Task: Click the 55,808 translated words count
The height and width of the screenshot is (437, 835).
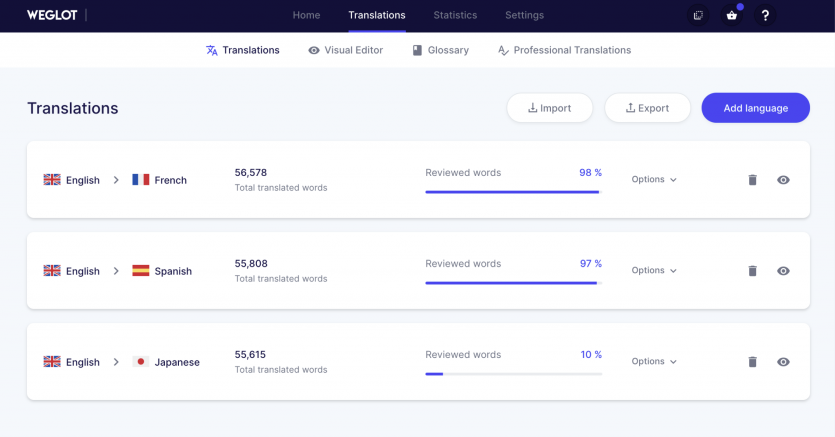Action: 251,263
